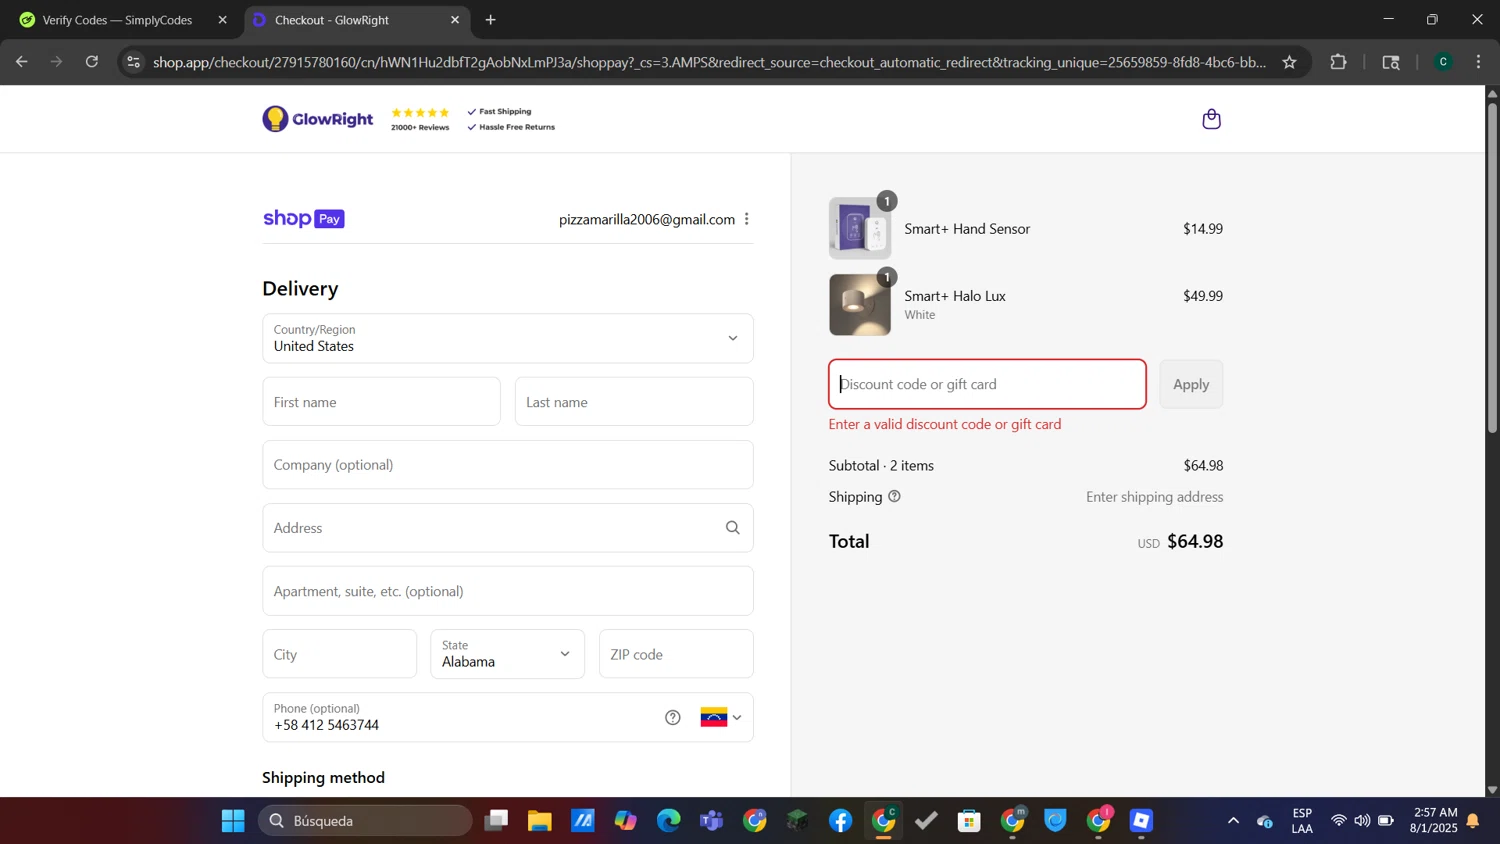Click the address search magnifier icon
The height and width of the screenshot is (844, 1500).
733,528
